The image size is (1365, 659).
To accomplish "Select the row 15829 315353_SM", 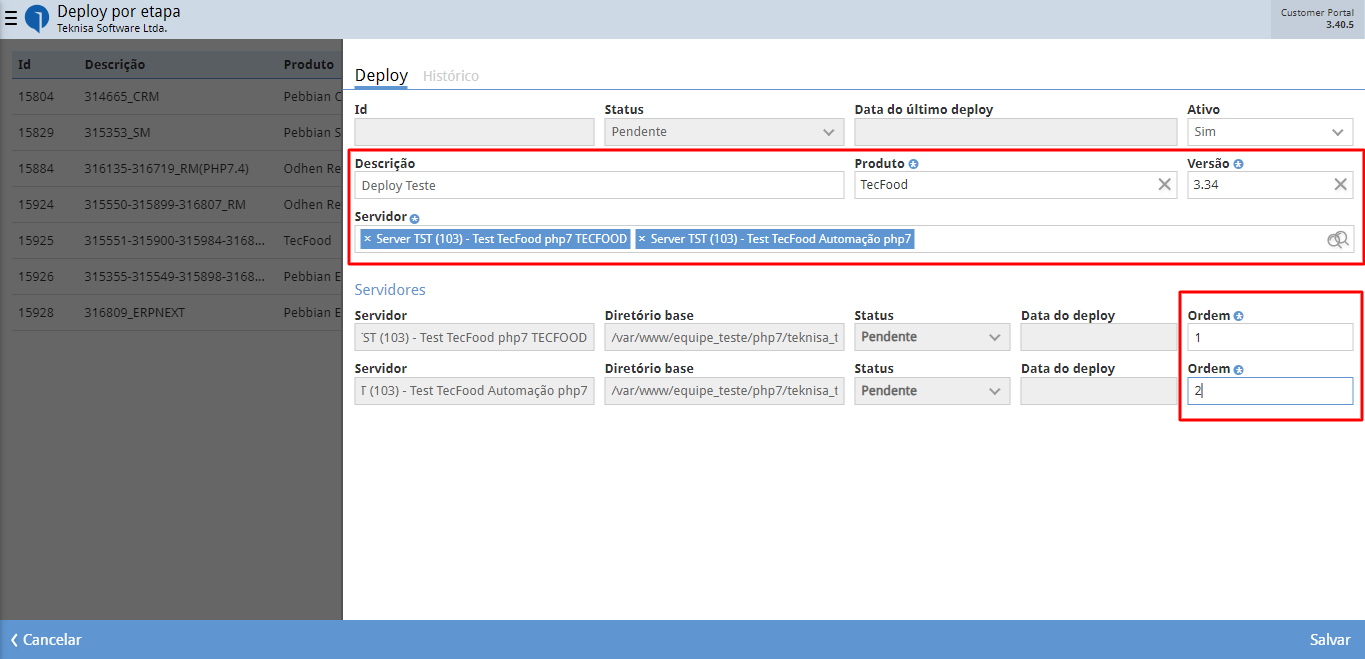I will [177, 133].
